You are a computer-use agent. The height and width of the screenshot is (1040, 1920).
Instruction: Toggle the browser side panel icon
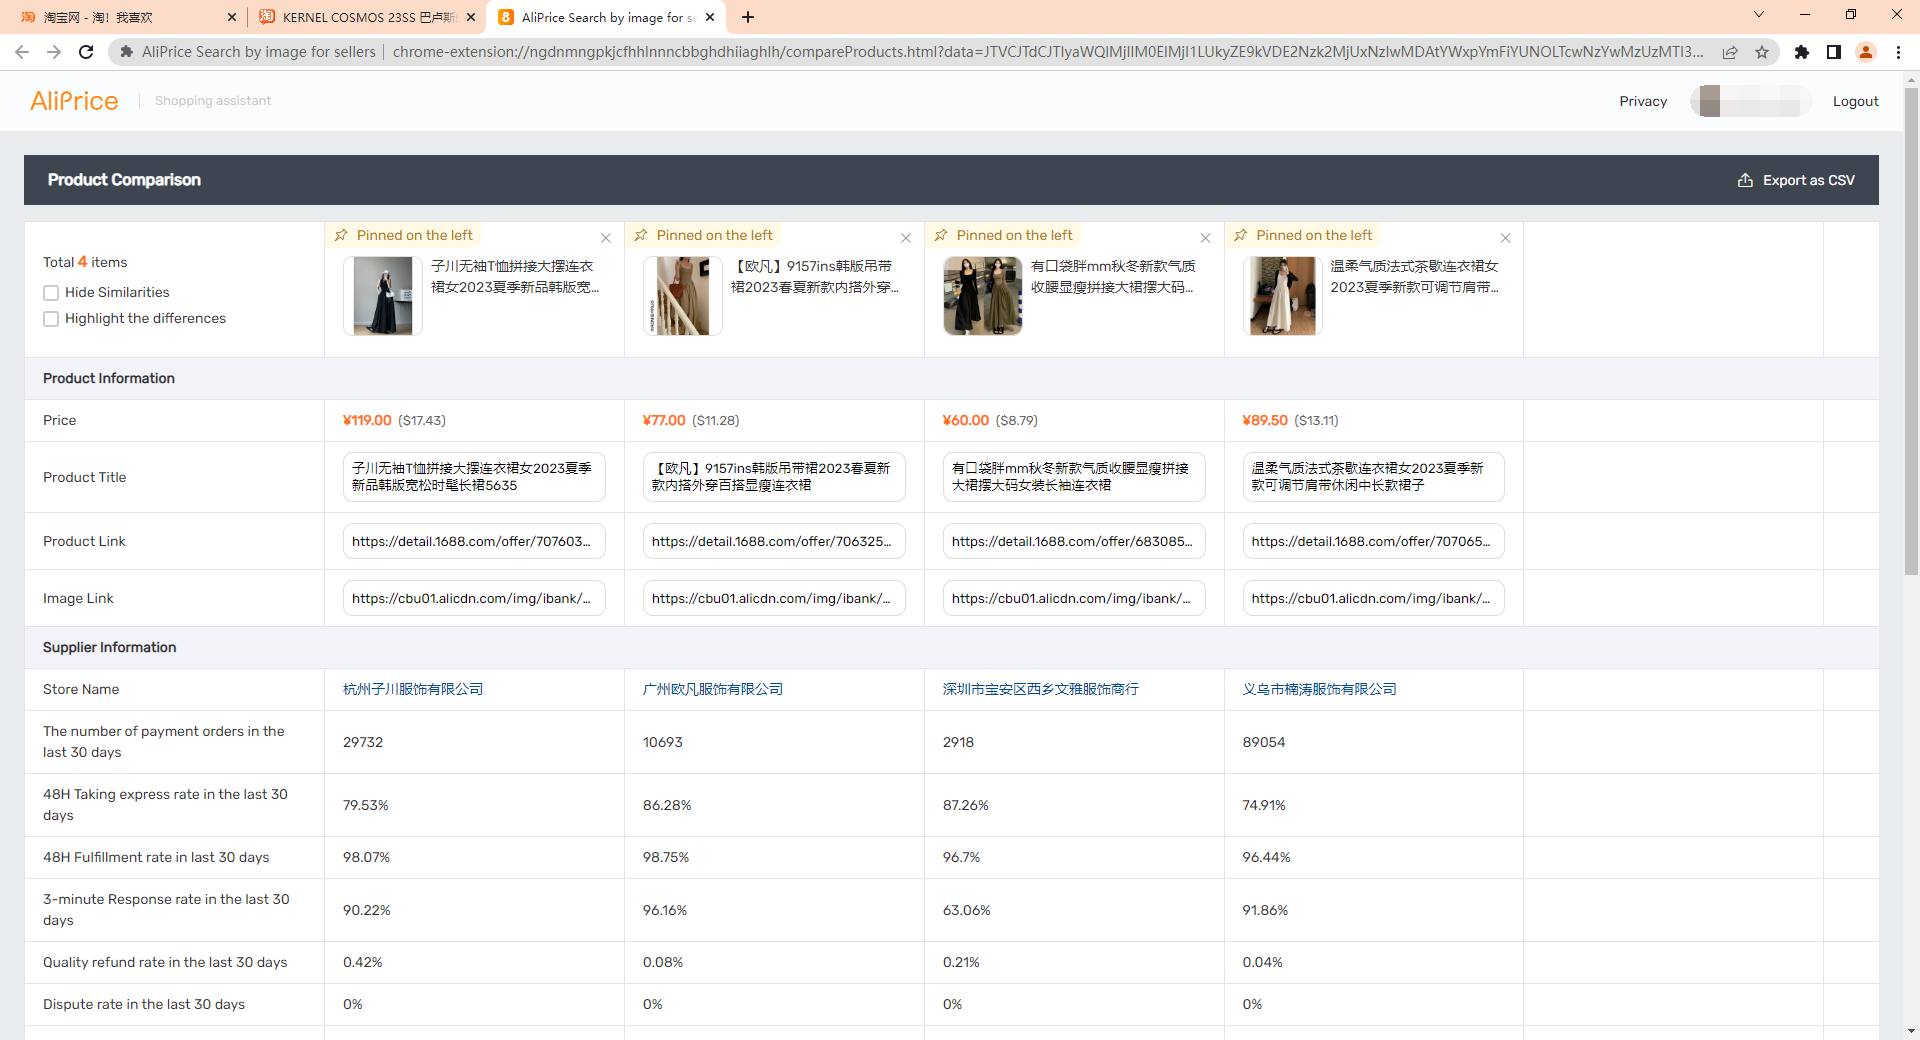tap(1833, 52)
